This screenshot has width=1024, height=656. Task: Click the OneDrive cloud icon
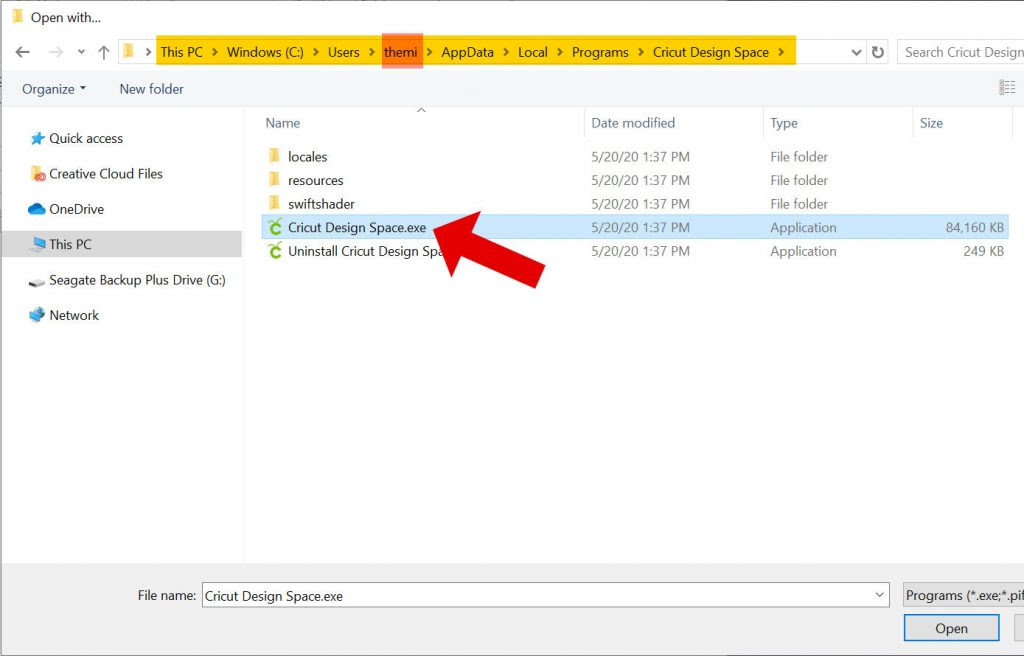click(x=37, y=209)
